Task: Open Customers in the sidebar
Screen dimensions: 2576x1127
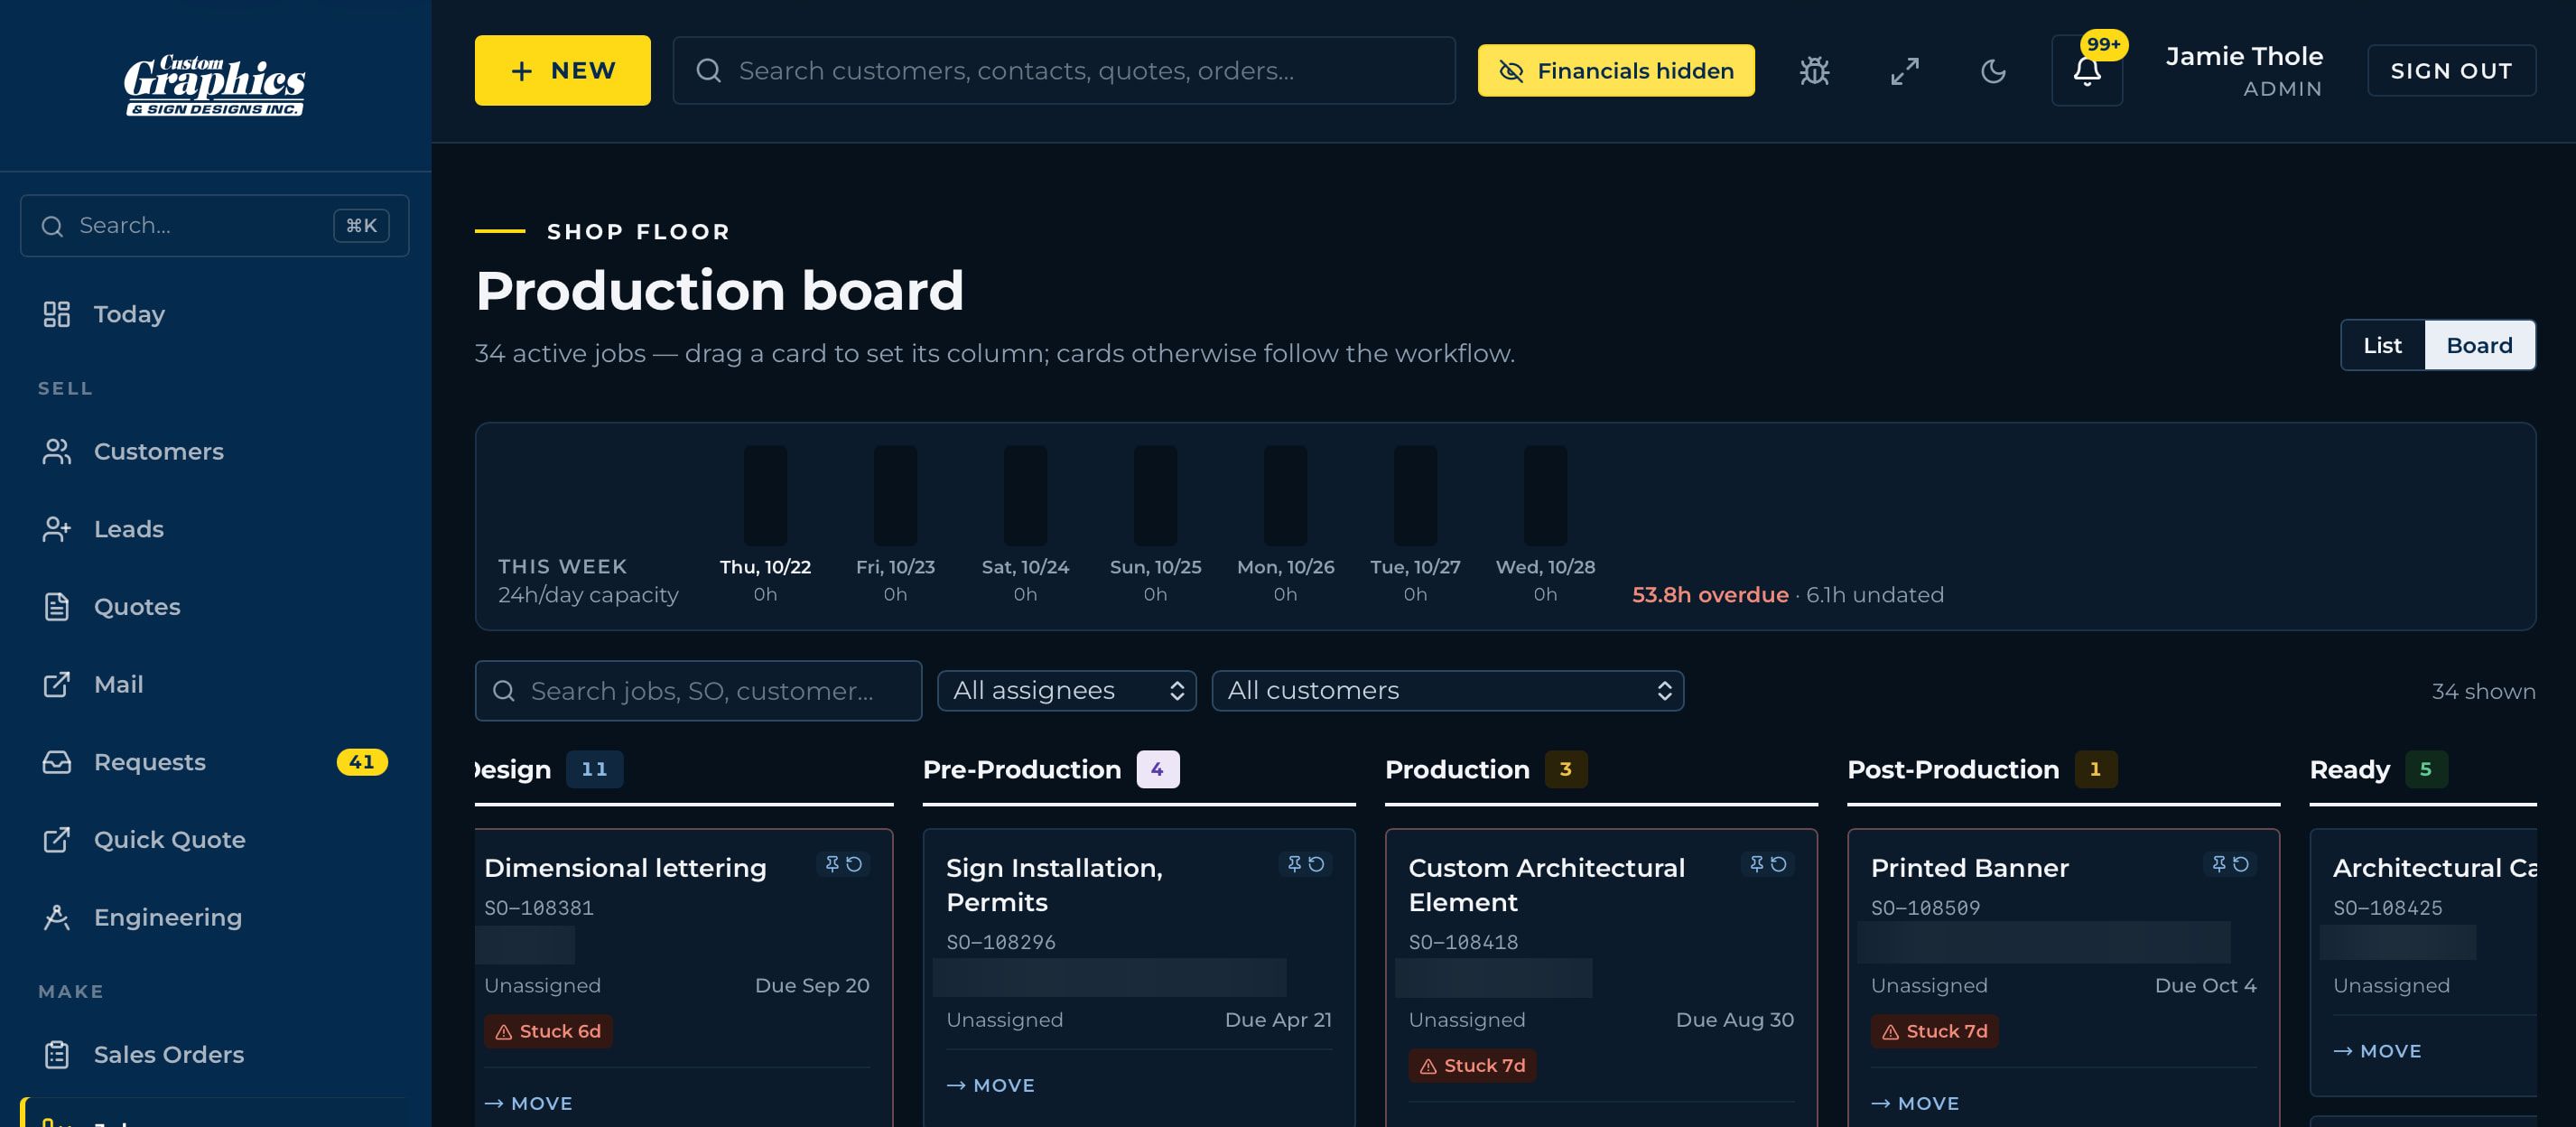Action: pos(214,452)
